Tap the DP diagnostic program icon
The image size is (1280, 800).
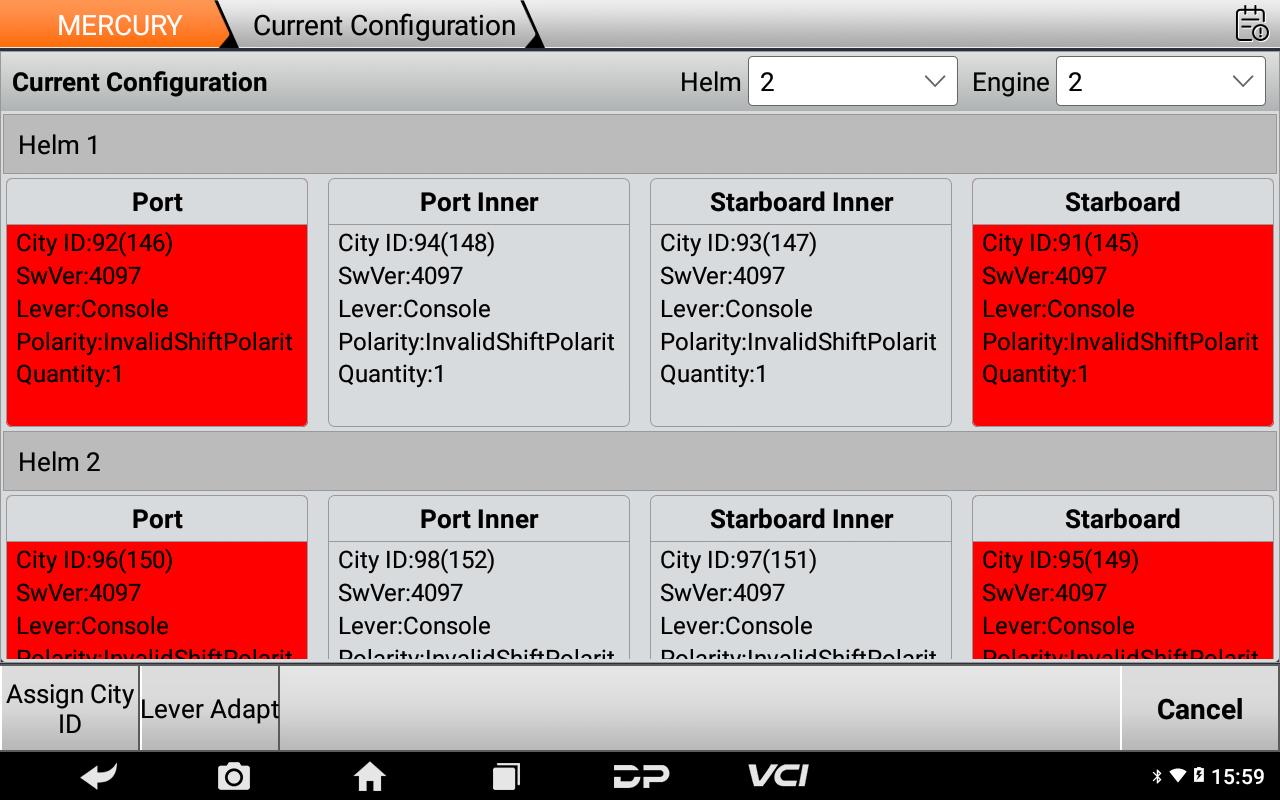pyautogui.click(x=641, y=776)
